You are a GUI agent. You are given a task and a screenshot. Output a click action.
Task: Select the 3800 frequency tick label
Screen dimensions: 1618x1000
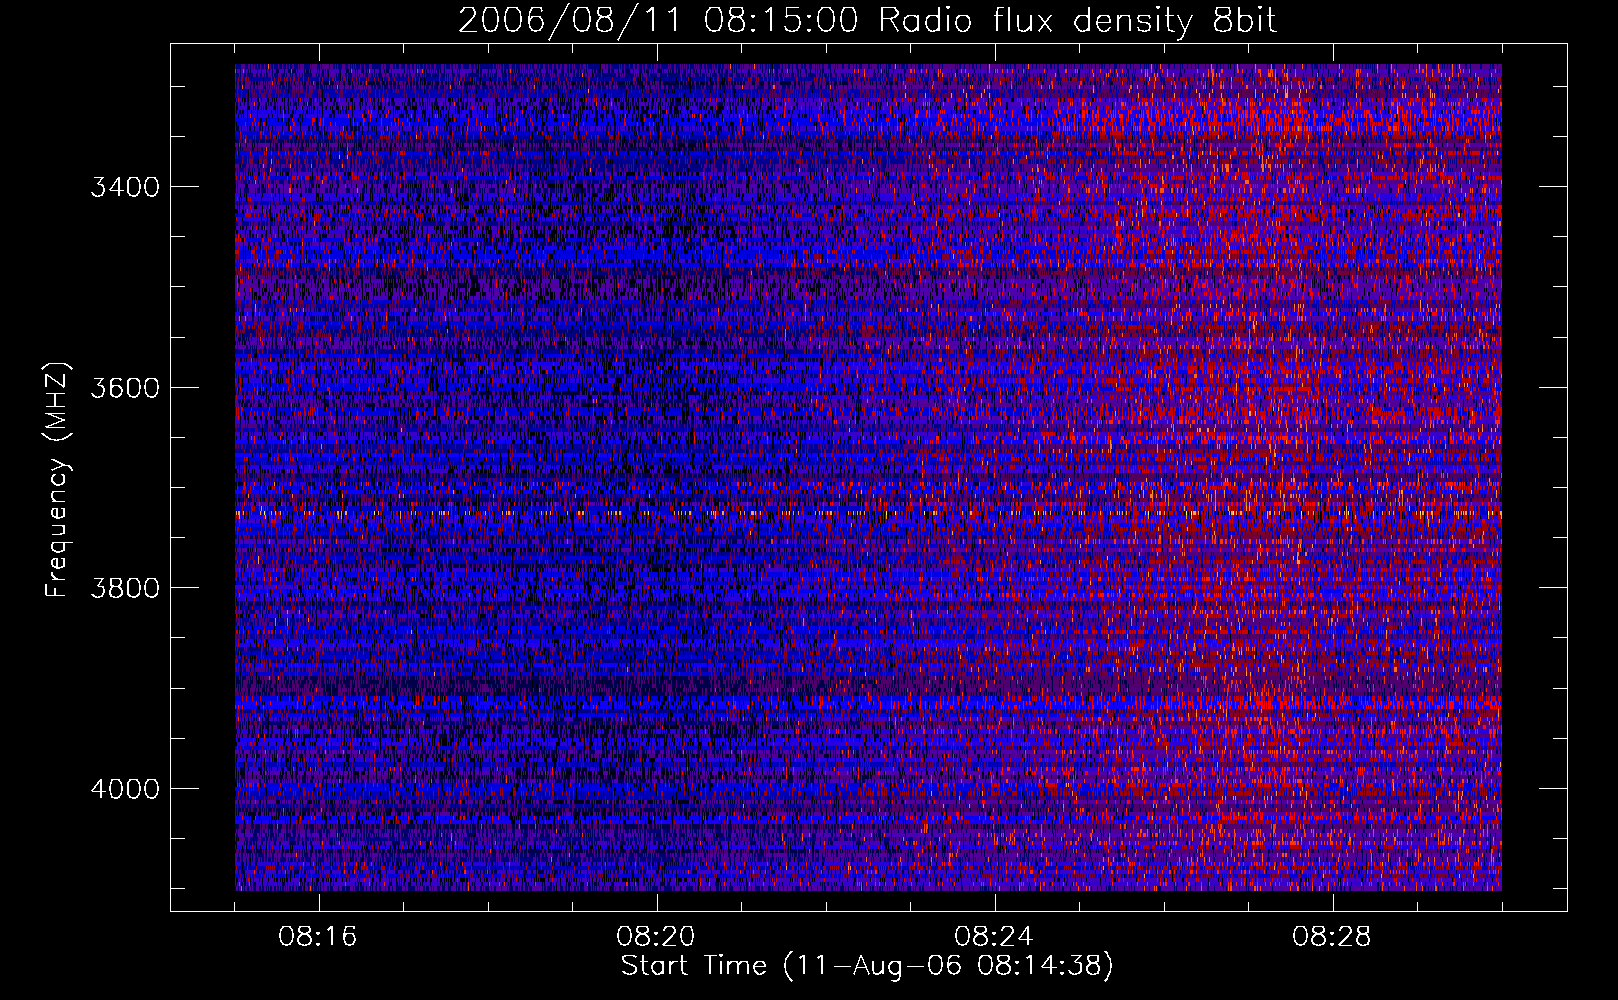pos(125,587)
